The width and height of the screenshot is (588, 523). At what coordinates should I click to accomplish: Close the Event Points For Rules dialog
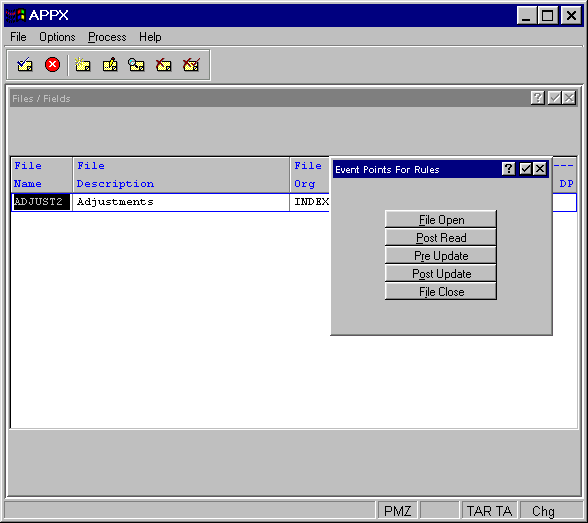(x=540, y=169)
